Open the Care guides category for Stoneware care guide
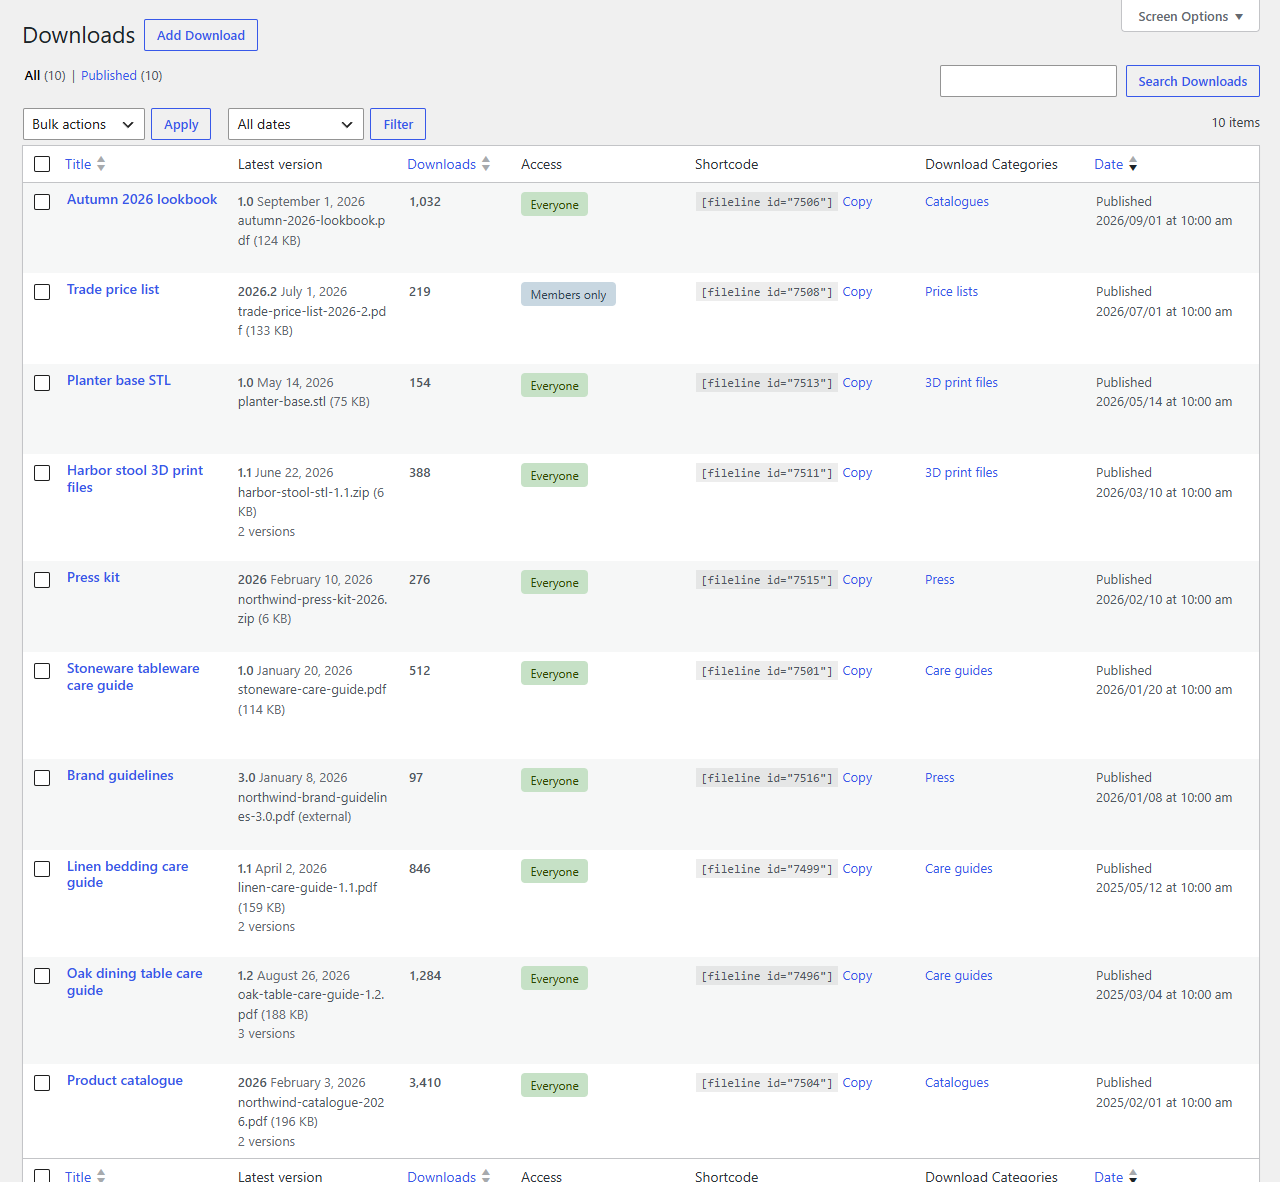The image size is (1280, 1182). pyautogui.click(x=959, y=671)
